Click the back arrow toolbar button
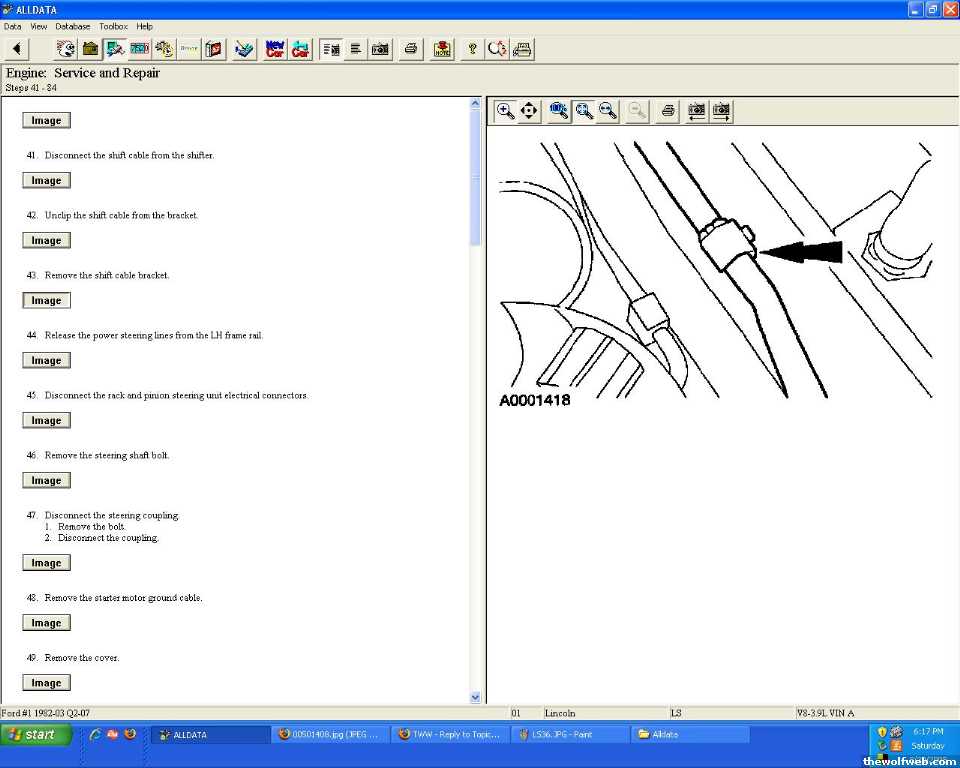Viewport: 960px width, 768px height. coord(17,49)
